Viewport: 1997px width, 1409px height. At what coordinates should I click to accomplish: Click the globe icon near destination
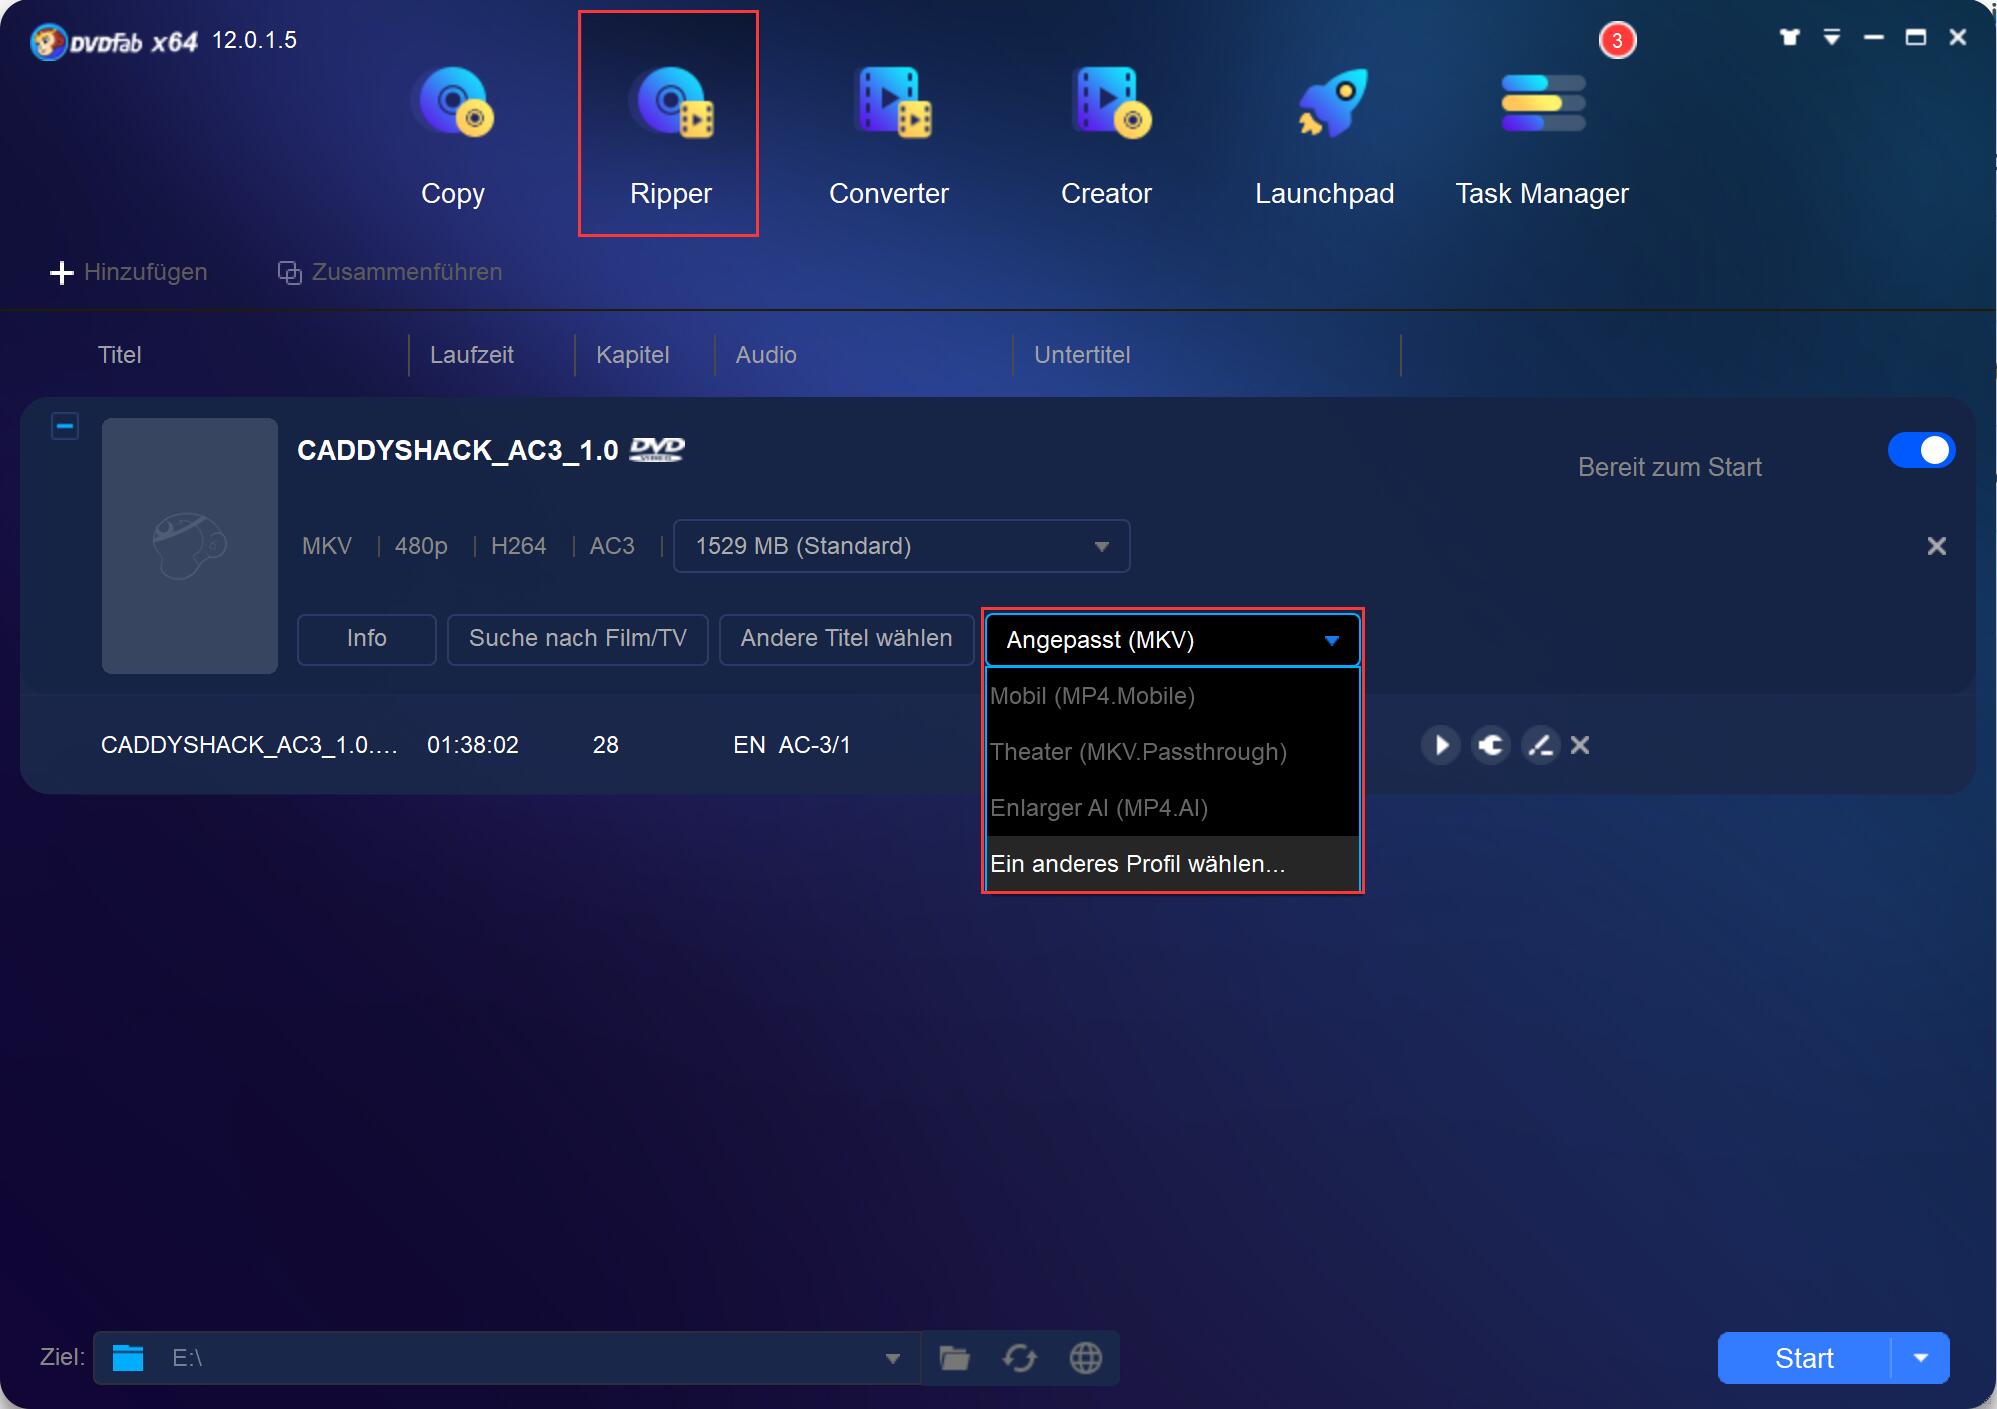pos(1086,1358)
